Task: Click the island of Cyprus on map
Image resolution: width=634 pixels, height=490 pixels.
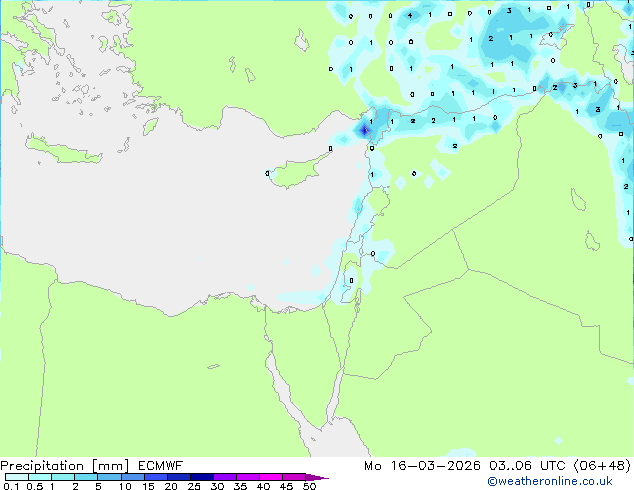Action: point(299,171)
